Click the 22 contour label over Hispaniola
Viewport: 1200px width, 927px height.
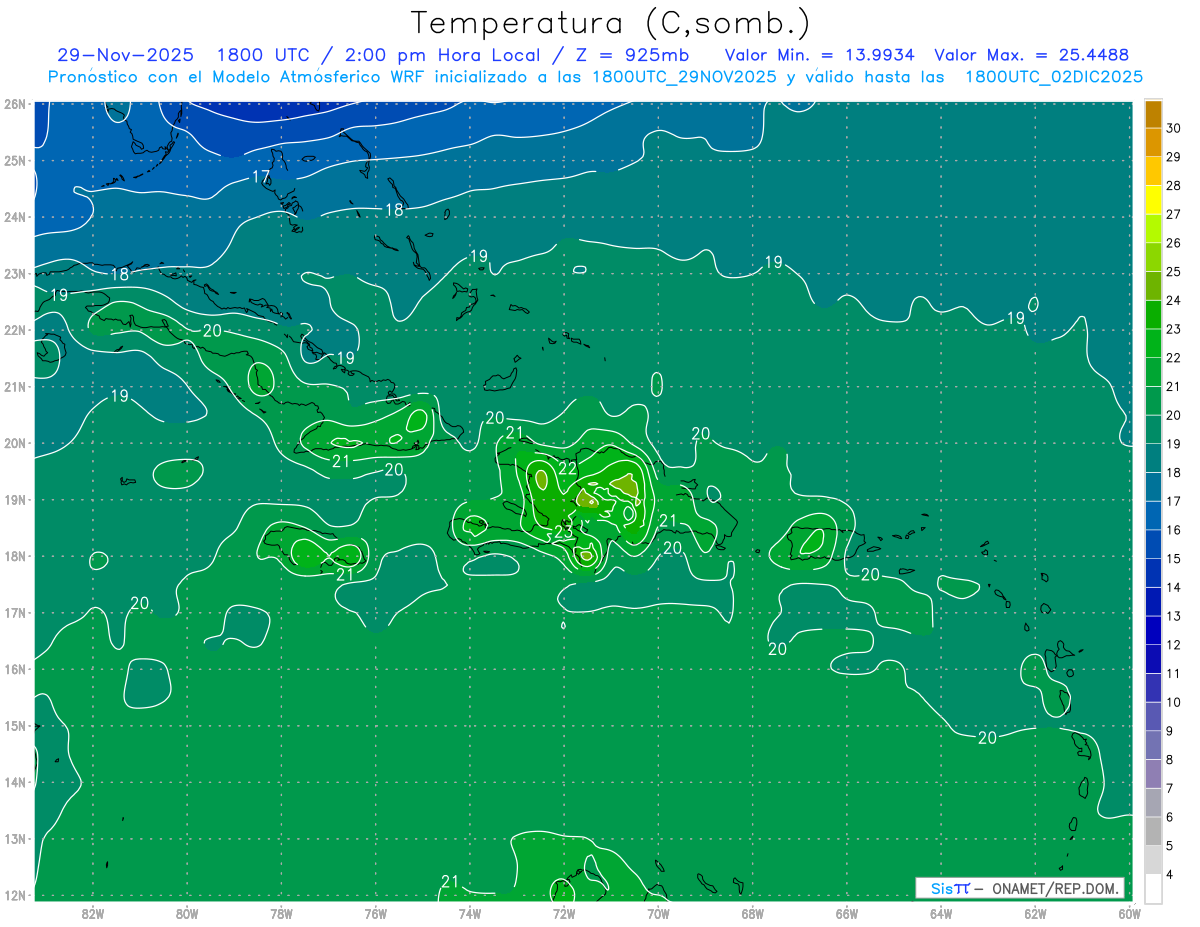pos(567,468)
